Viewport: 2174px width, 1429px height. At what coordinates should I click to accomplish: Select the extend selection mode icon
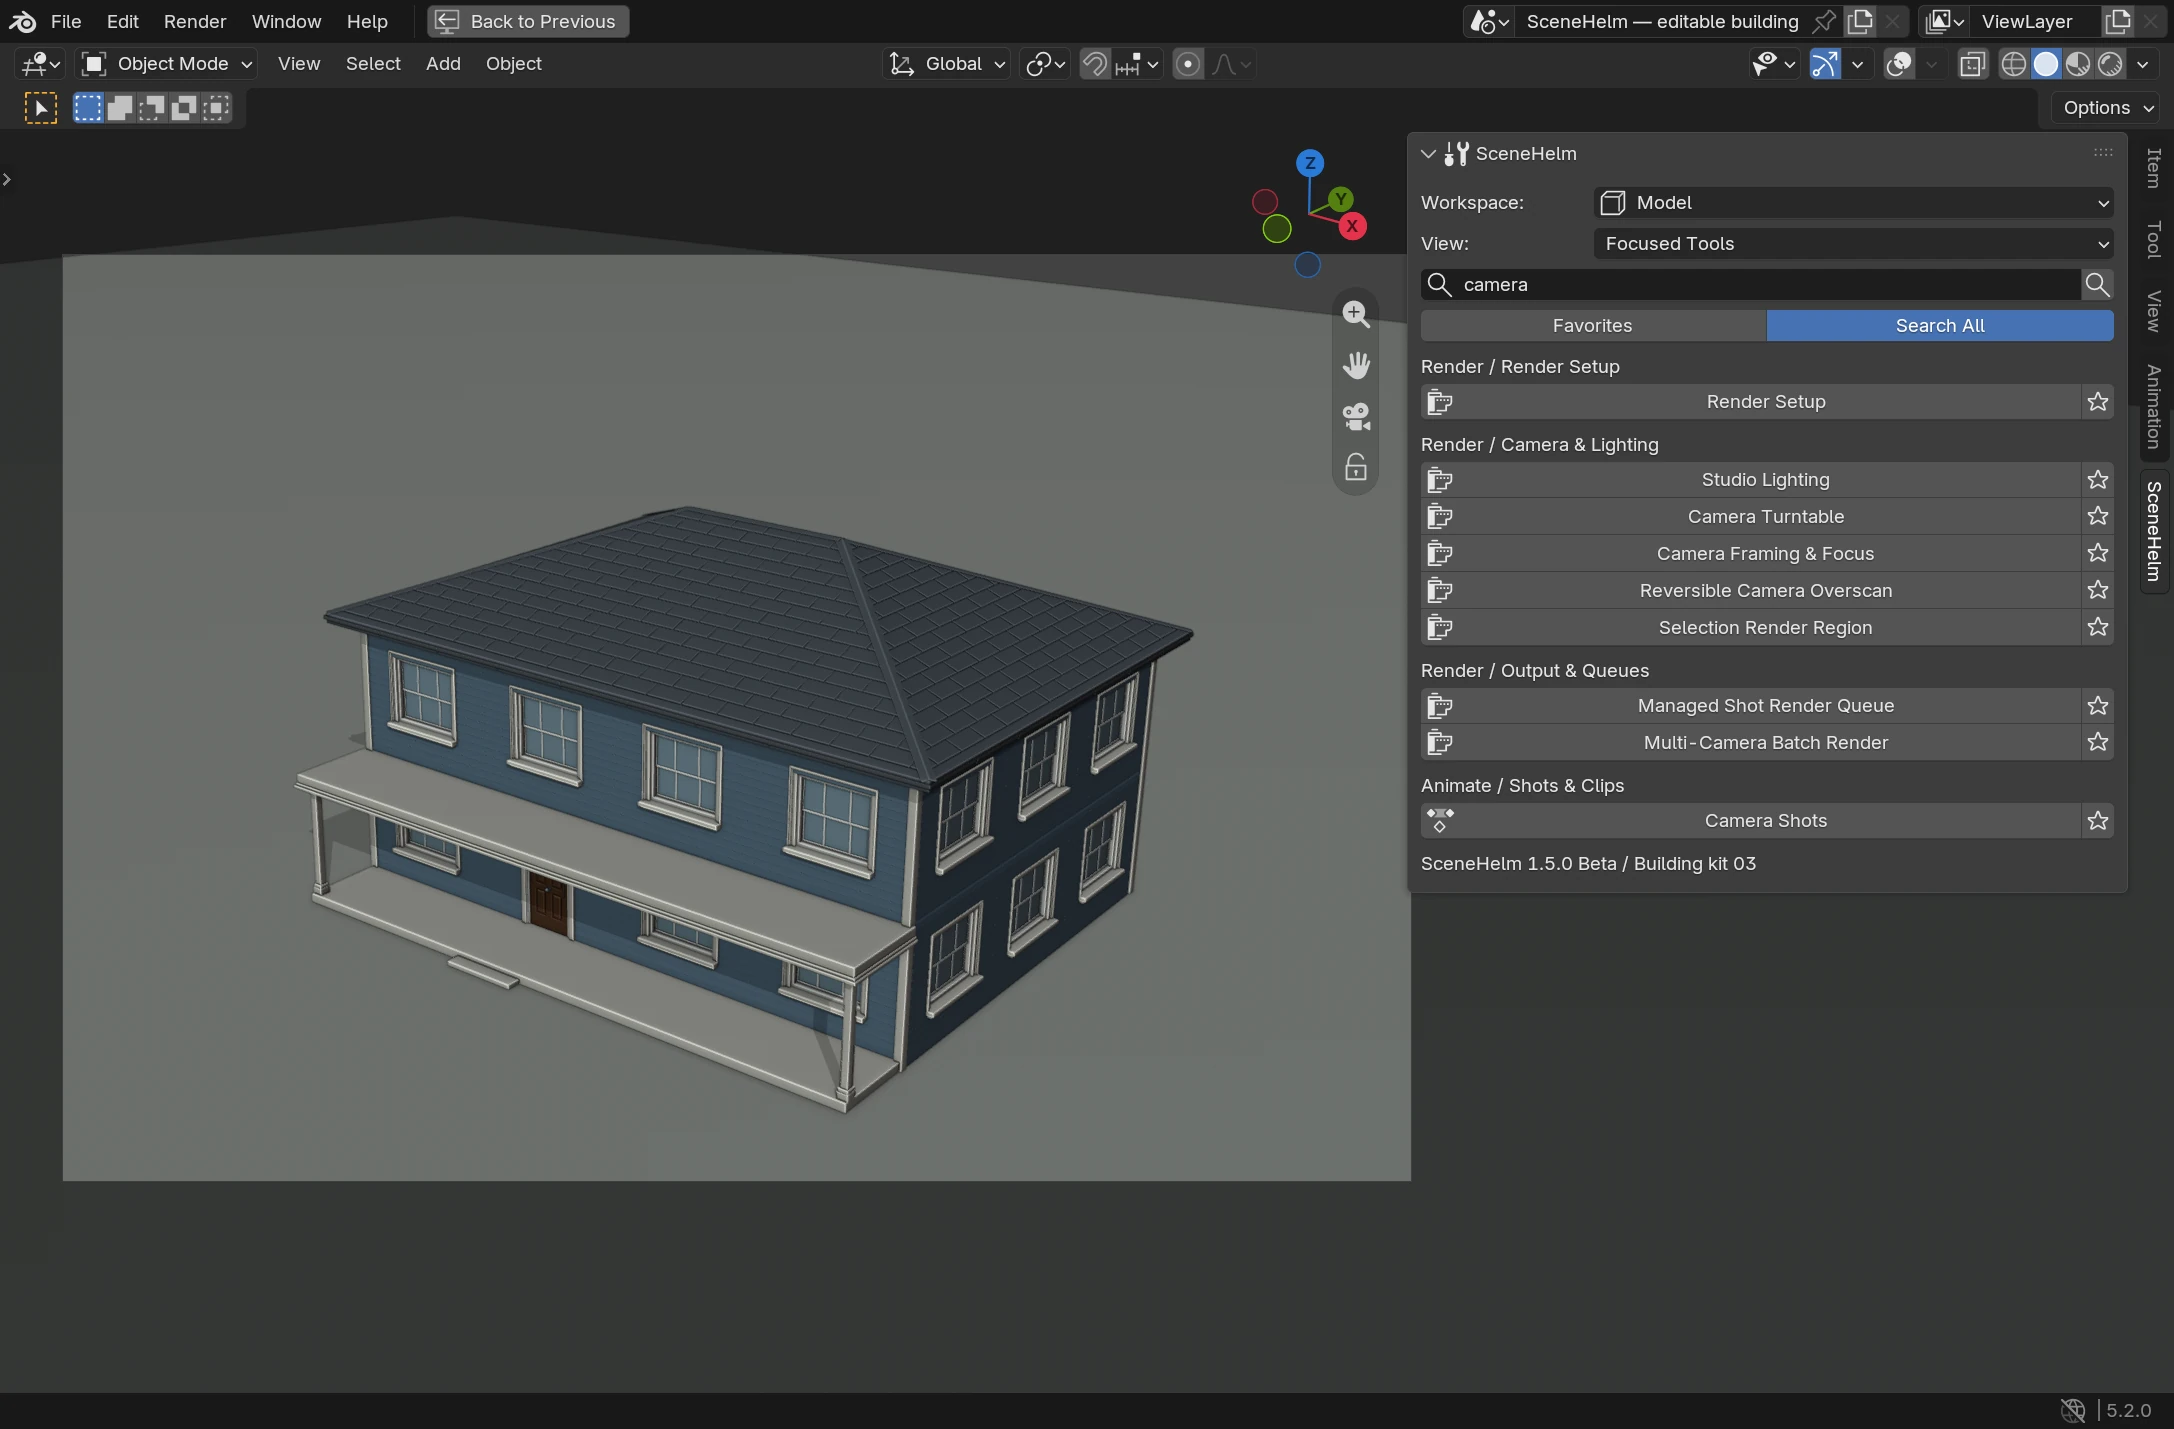(120, 108)
